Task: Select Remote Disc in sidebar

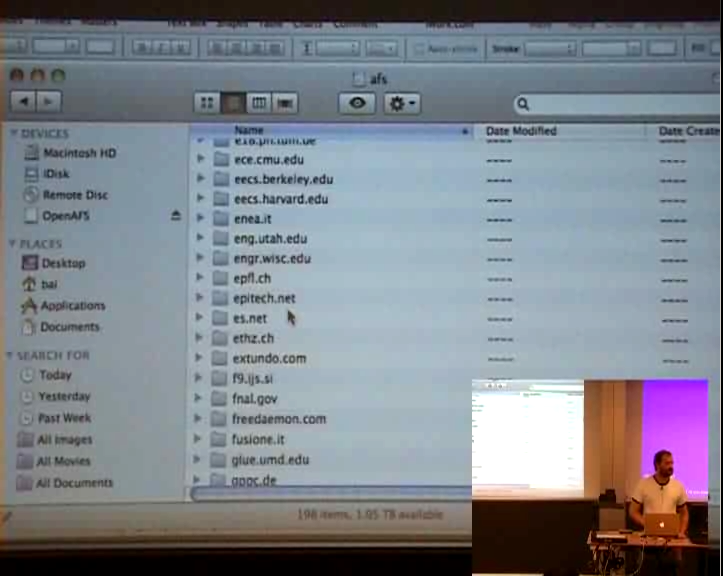Action: (x=75, y=195)
